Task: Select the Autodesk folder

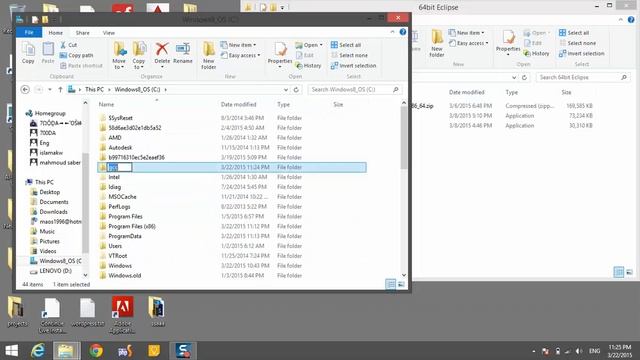Action: coord(120,147)
